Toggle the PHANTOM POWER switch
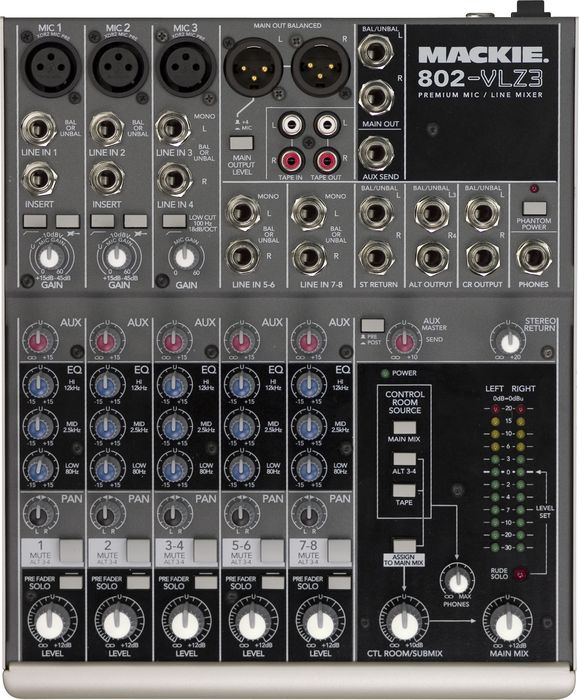Viewport: 579px width, 700px height. tap(534, 208)
